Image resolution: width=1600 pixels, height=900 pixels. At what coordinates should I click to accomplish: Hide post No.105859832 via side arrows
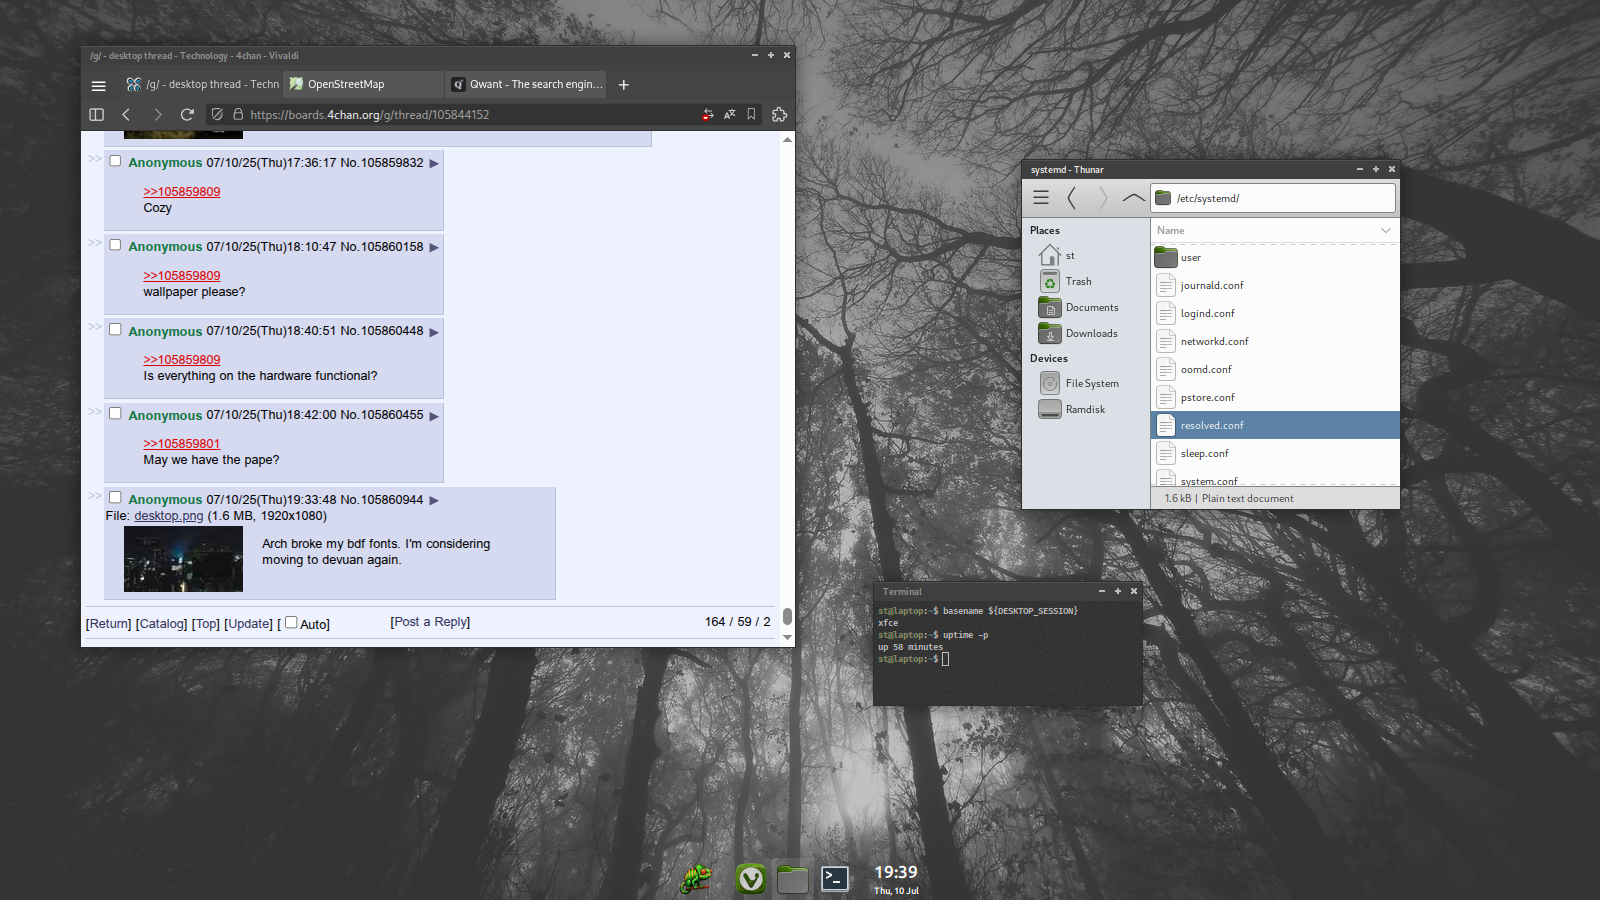tap(94, 158)
